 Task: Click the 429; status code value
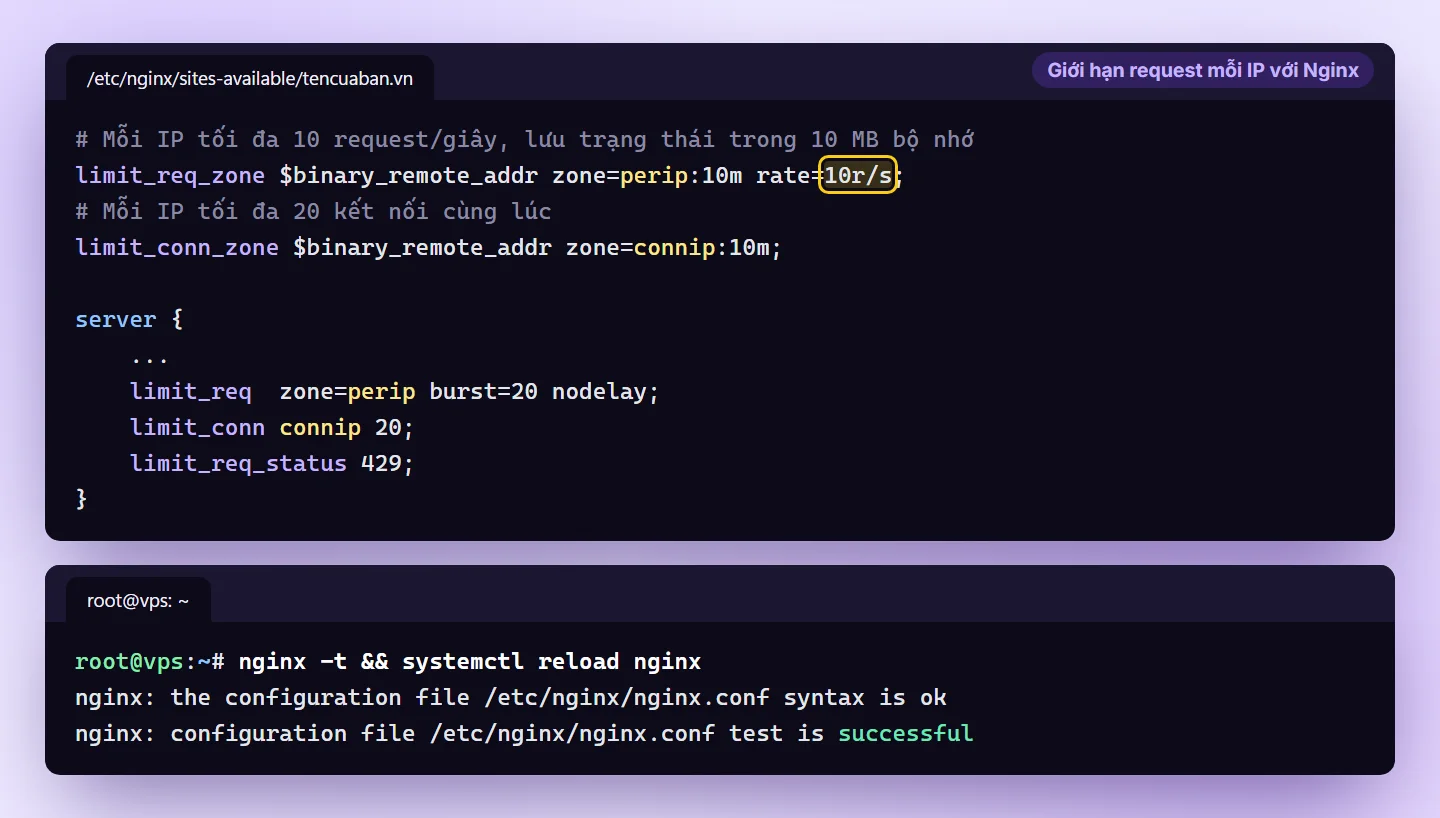(x=388, y=464)
